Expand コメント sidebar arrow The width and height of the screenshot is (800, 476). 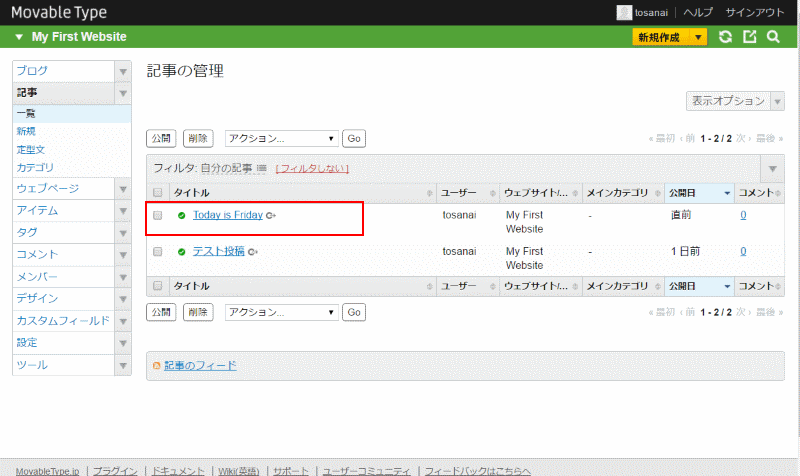[x=123, y=255]
